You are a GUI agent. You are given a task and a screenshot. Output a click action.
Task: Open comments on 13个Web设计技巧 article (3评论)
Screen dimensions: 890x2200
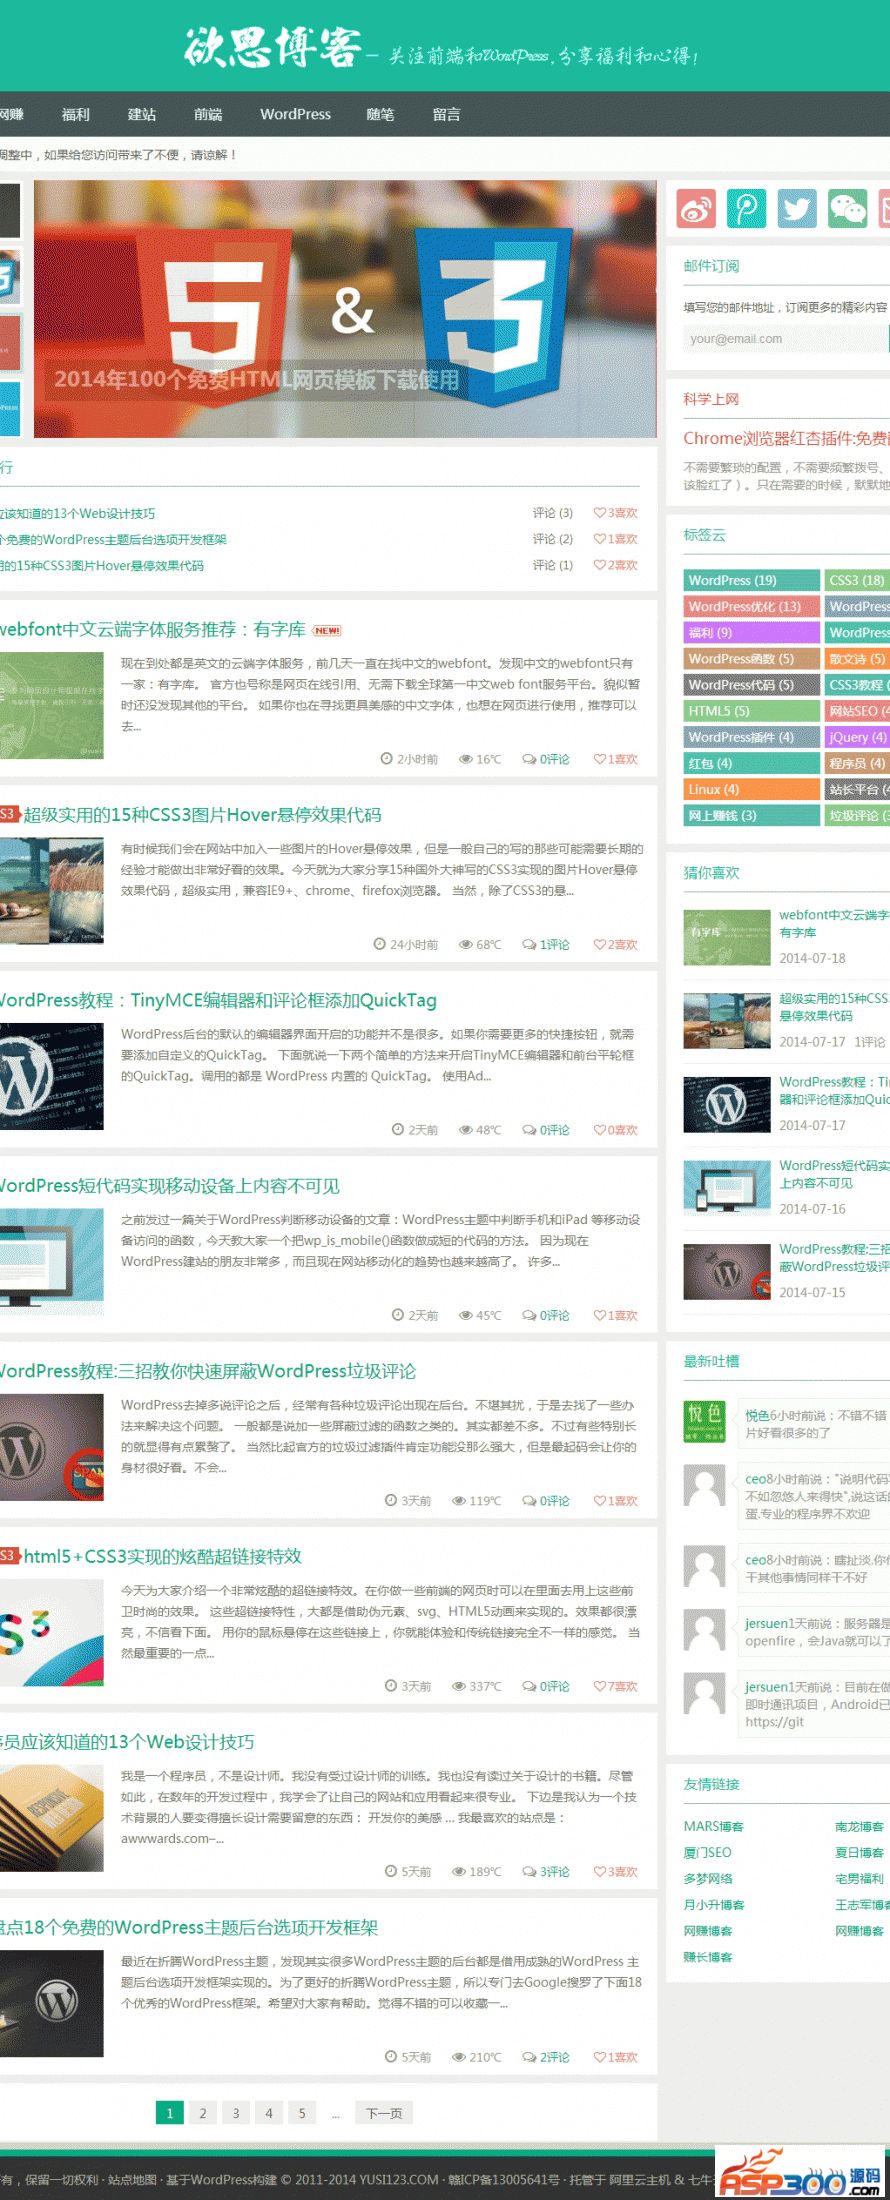point(546,1871)
